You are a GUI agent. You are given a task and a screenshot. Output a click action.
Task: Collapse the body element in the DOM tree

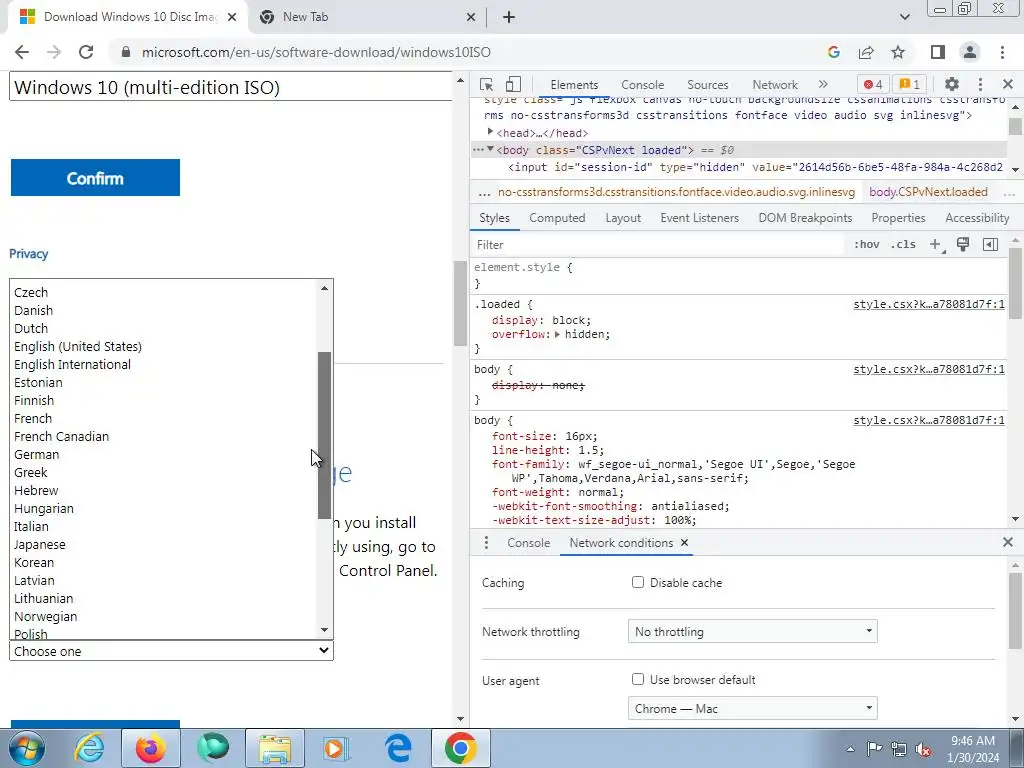490,150
